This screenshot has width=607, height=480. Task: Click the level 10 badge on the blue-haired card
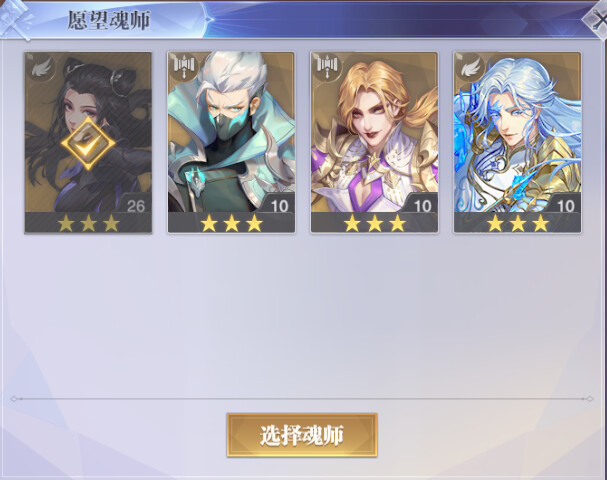click(x=565, y=206)
